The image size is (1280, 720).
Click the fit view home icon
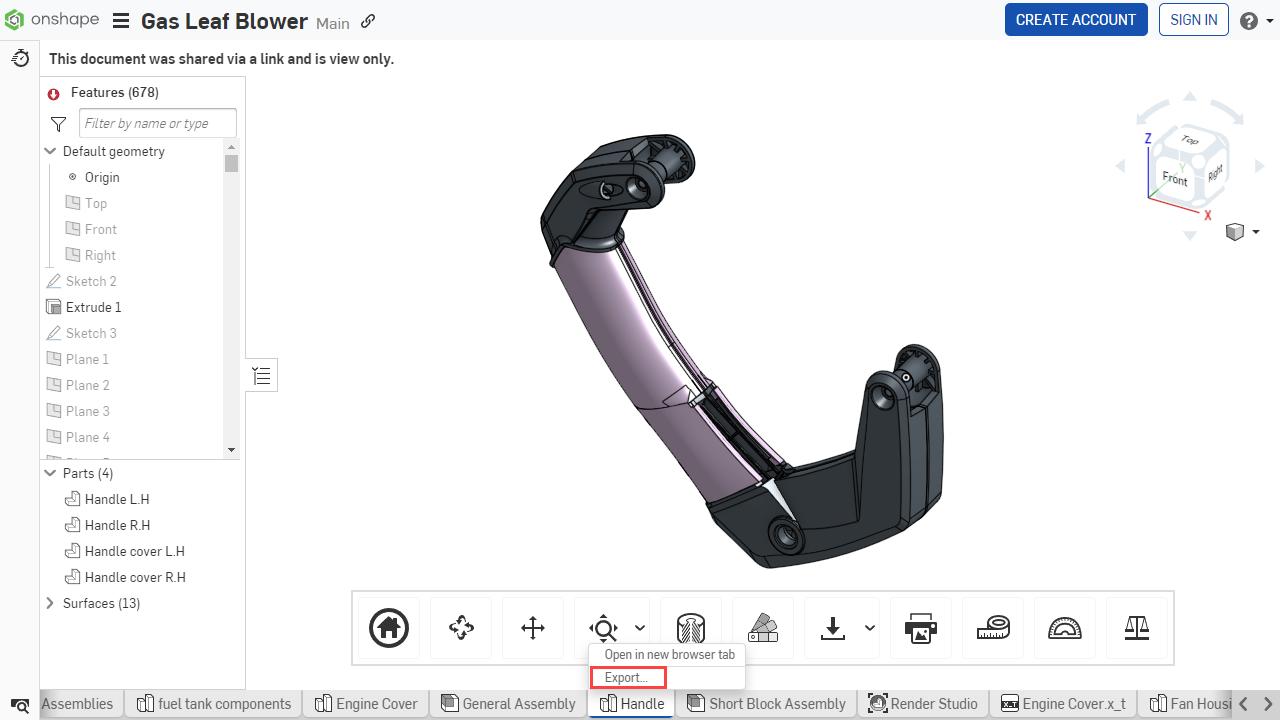[388, 628]
